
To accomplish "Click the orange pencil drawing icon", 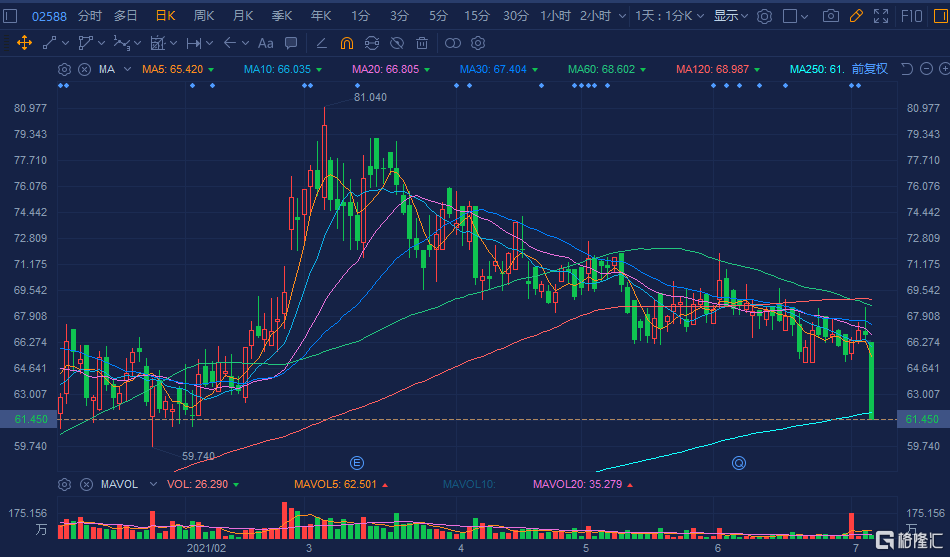I will [x=855, y=16].
